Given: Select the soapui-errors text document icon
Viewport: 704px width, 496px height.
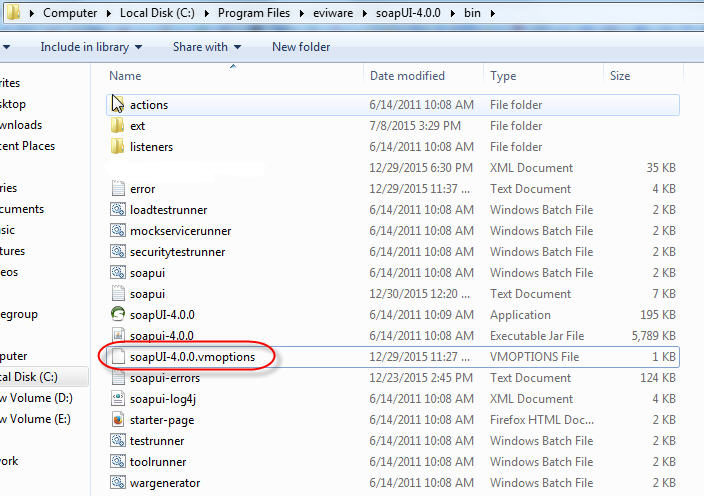Looking at the screenshot, I should 118,377.
